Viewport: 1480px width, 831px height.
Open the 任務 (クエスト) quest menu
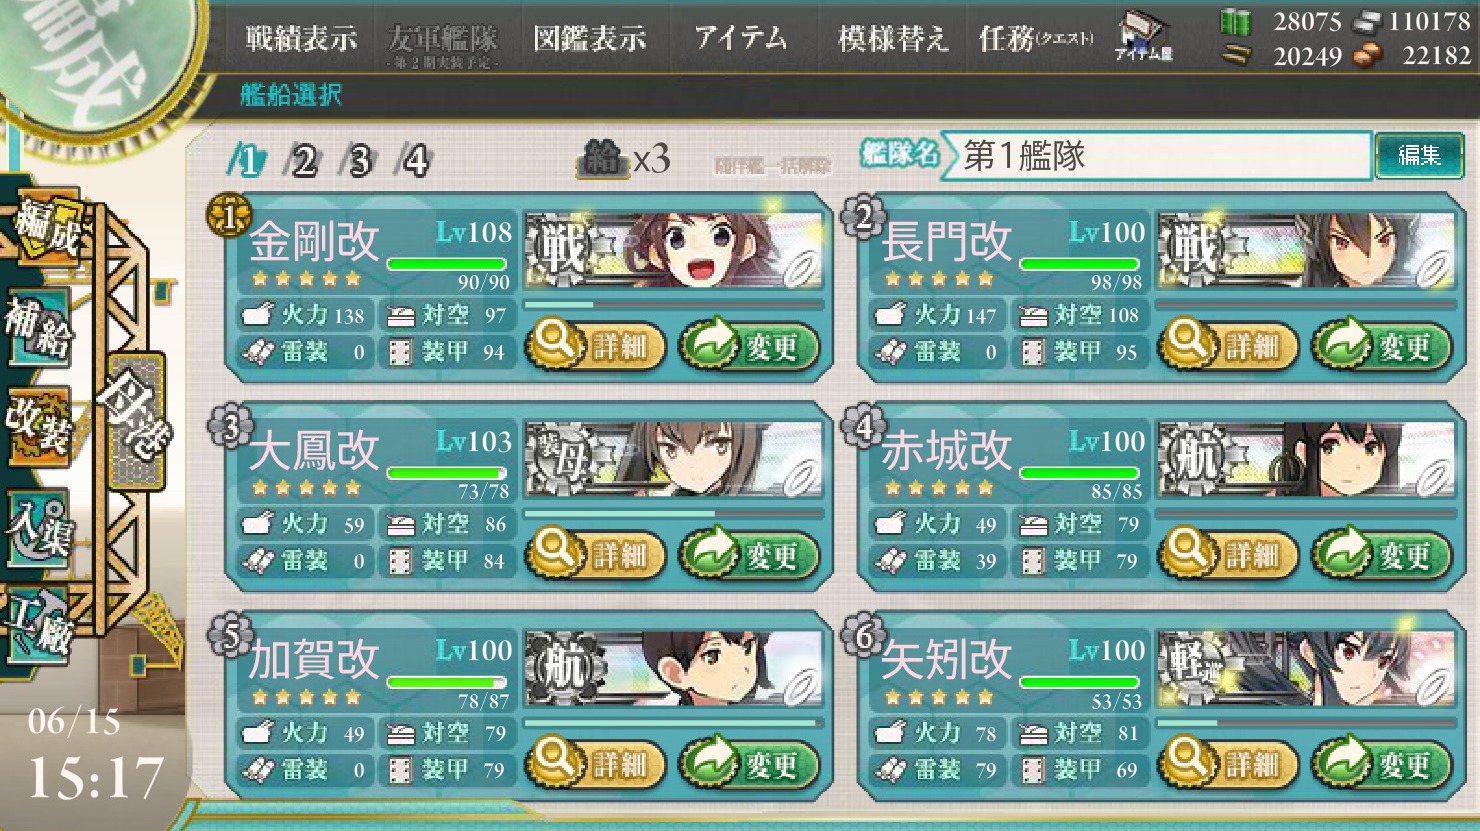pos(1036,39)
